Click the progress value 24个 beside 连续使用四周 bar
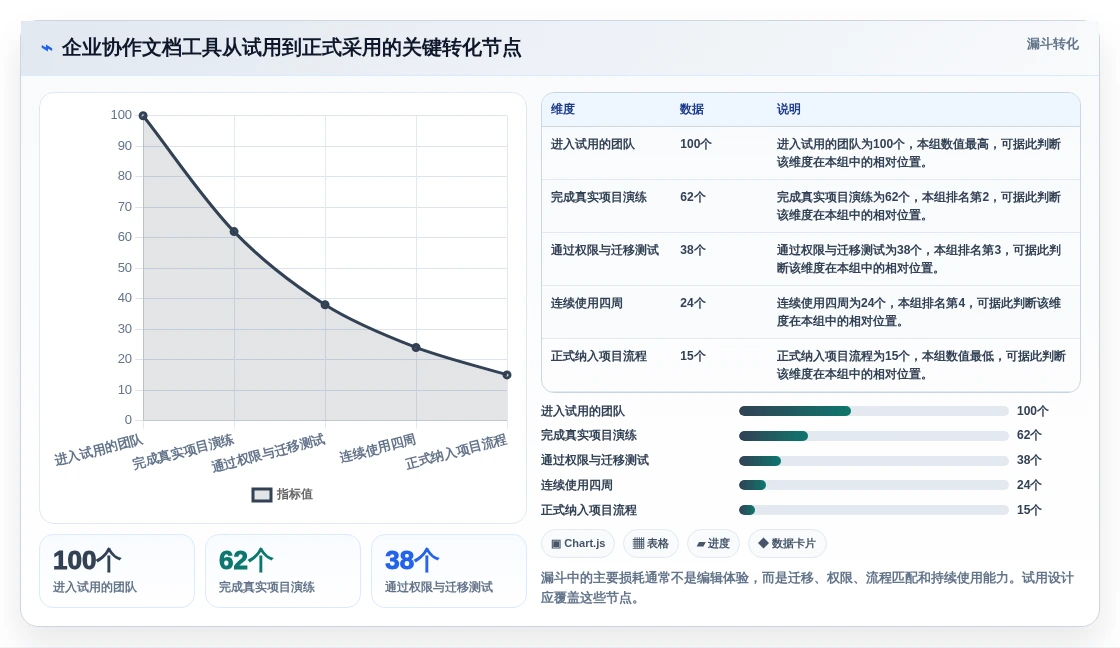The width and height of the screenshot is (1120, 648). tap(1029, 485)
